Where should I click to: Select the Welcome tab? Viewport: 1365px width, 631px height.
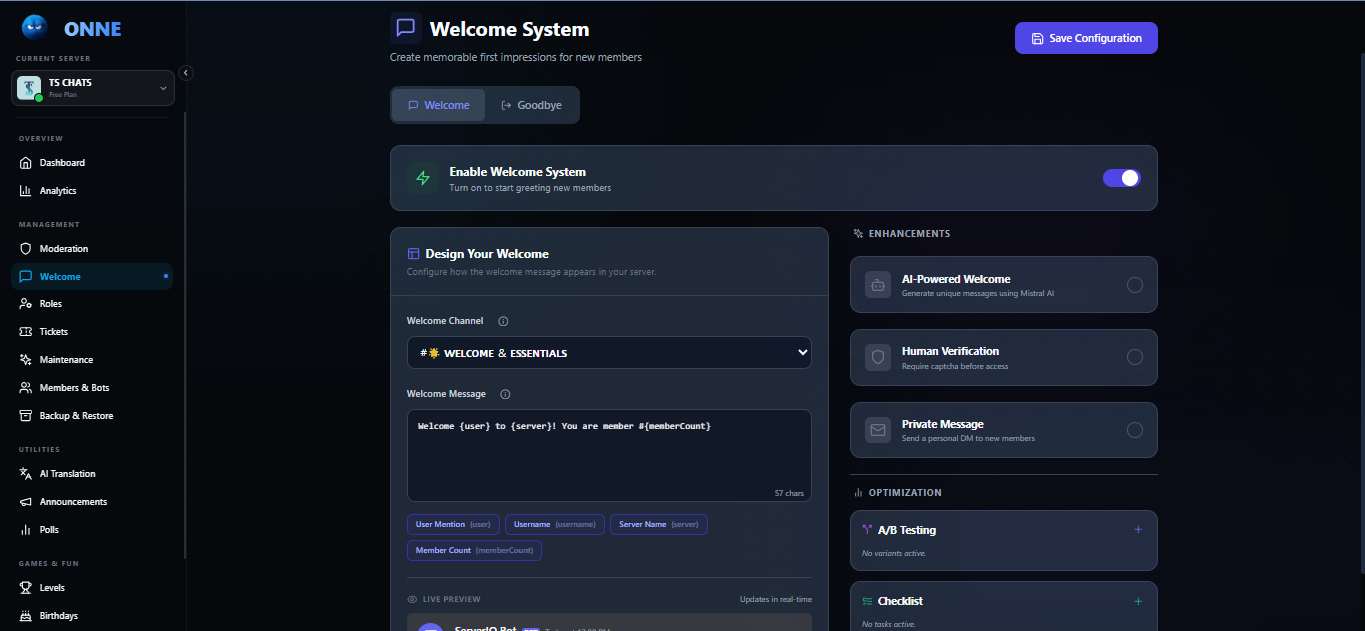[438, 104]
